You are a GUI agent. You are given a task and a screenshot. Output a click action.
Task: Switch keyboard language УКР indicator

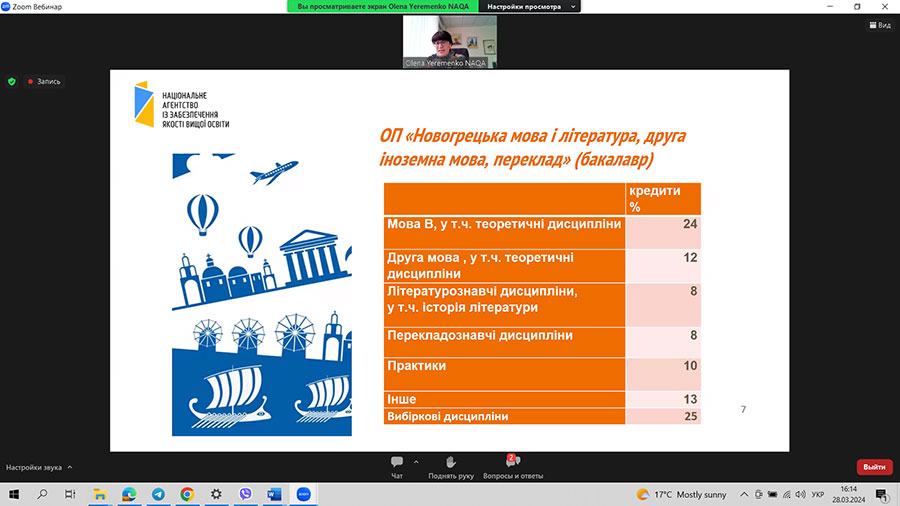(818, 495)
